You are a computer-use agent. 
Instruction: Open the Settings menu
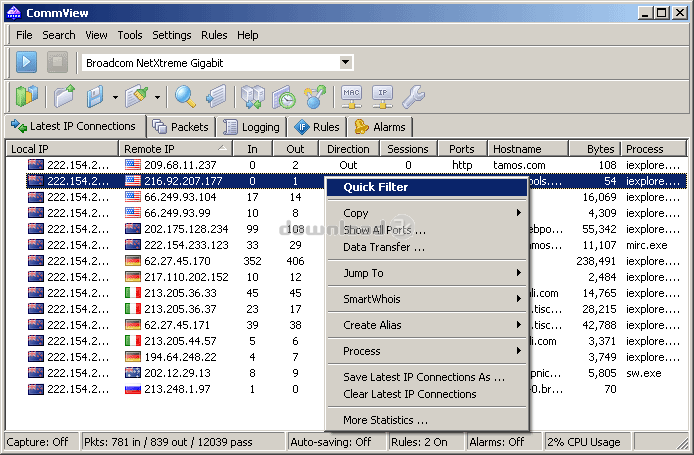point(172,35)
